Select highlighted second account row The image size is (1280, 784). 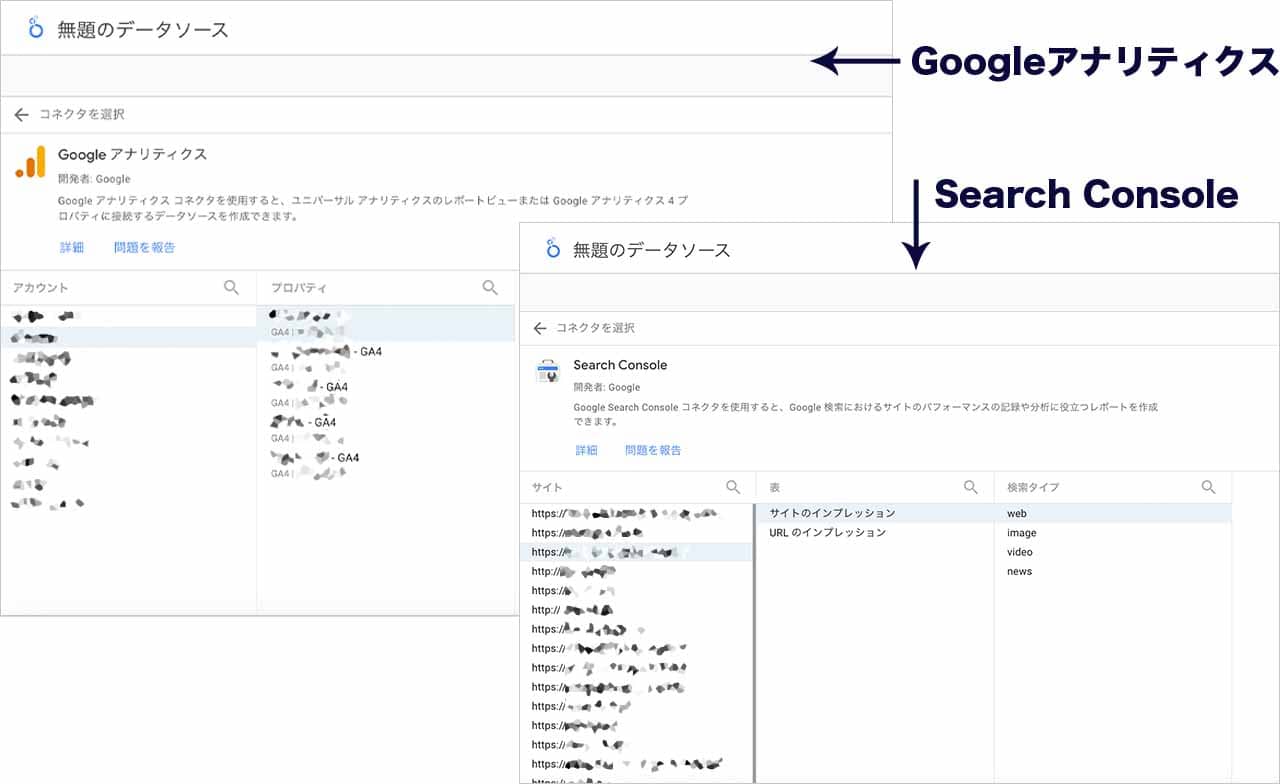point(128,338)
